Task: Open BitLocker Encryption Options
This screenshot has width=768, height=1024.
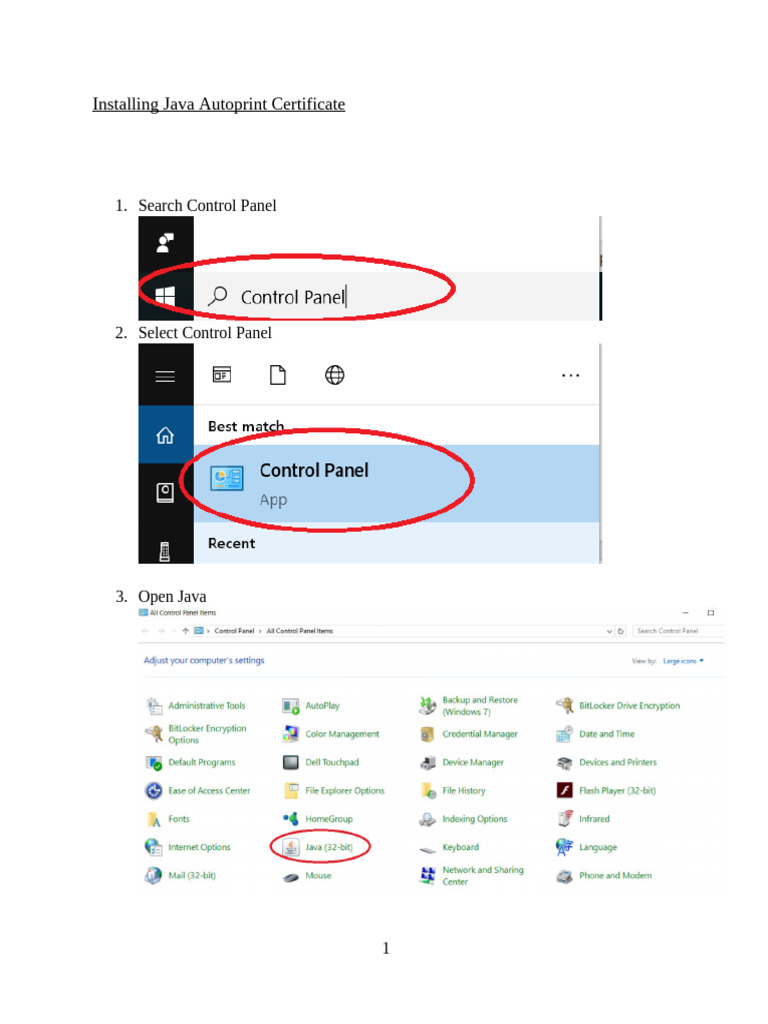Action: (196, 734)
